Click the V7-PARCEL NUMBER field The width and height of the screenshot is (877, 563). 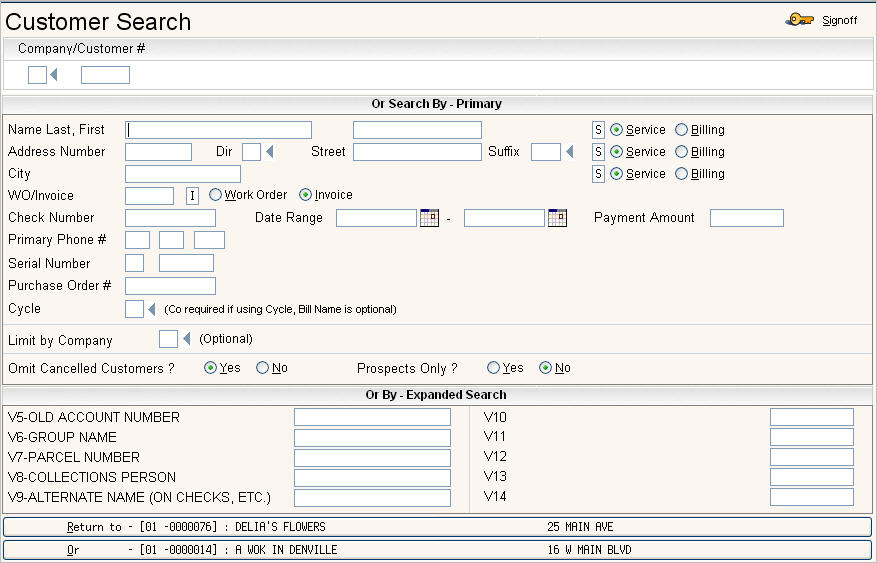[373, 457]
